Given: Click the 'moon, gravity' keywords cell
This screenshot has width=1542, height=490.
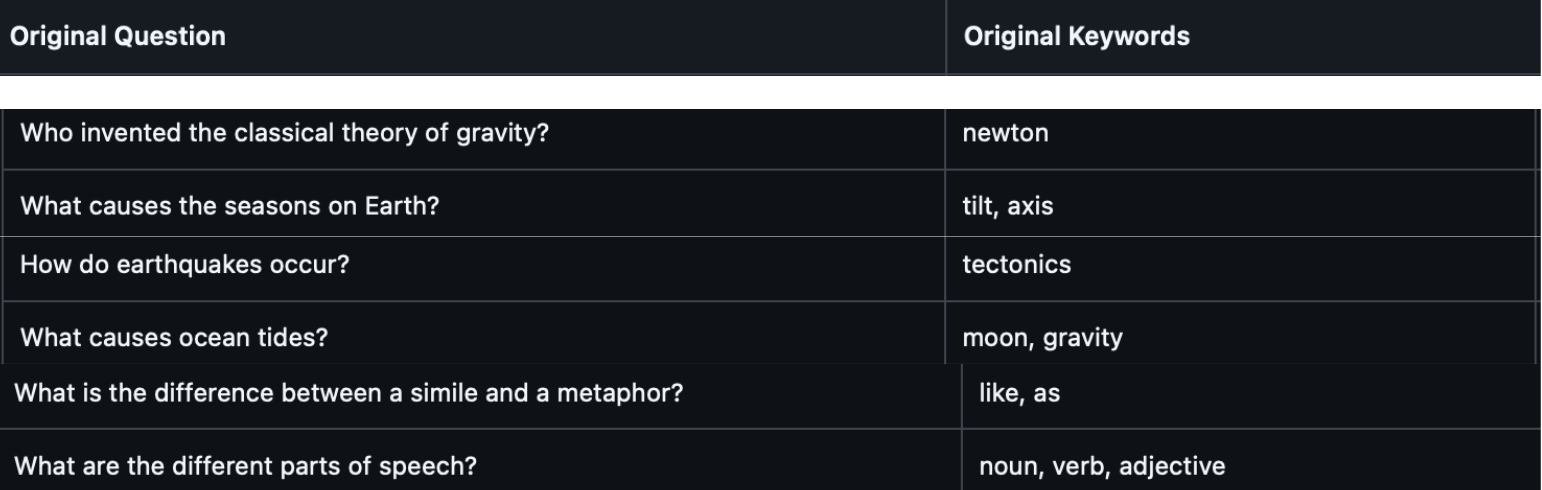Looking at the screenshot, I should click(1041, 338).
